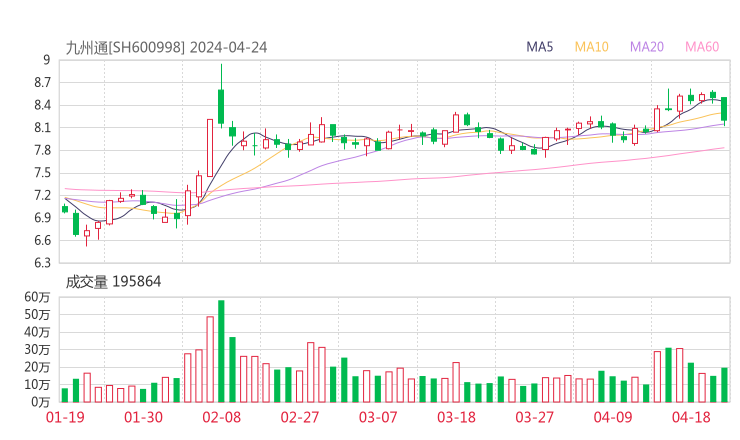Click the tallest green volume bar near 02-08

[221, 351]
